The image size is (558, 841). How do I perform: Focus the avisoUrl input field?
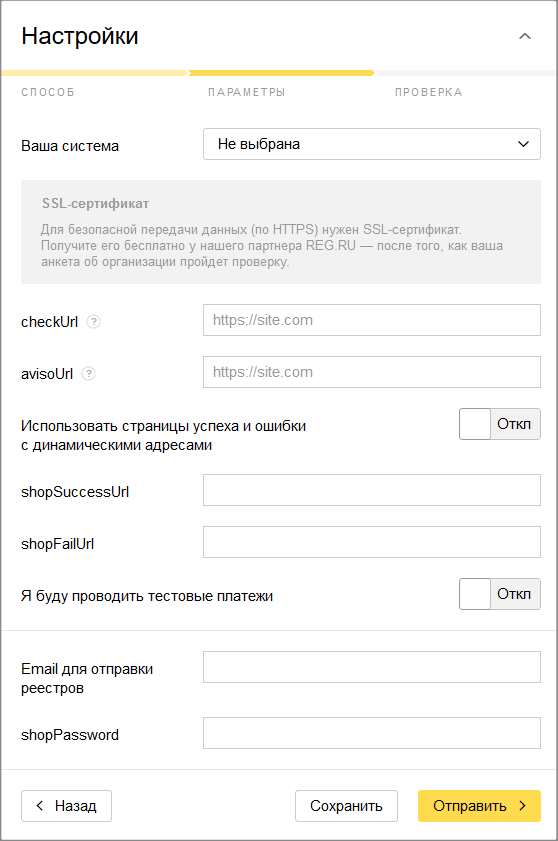pos(372,372)
